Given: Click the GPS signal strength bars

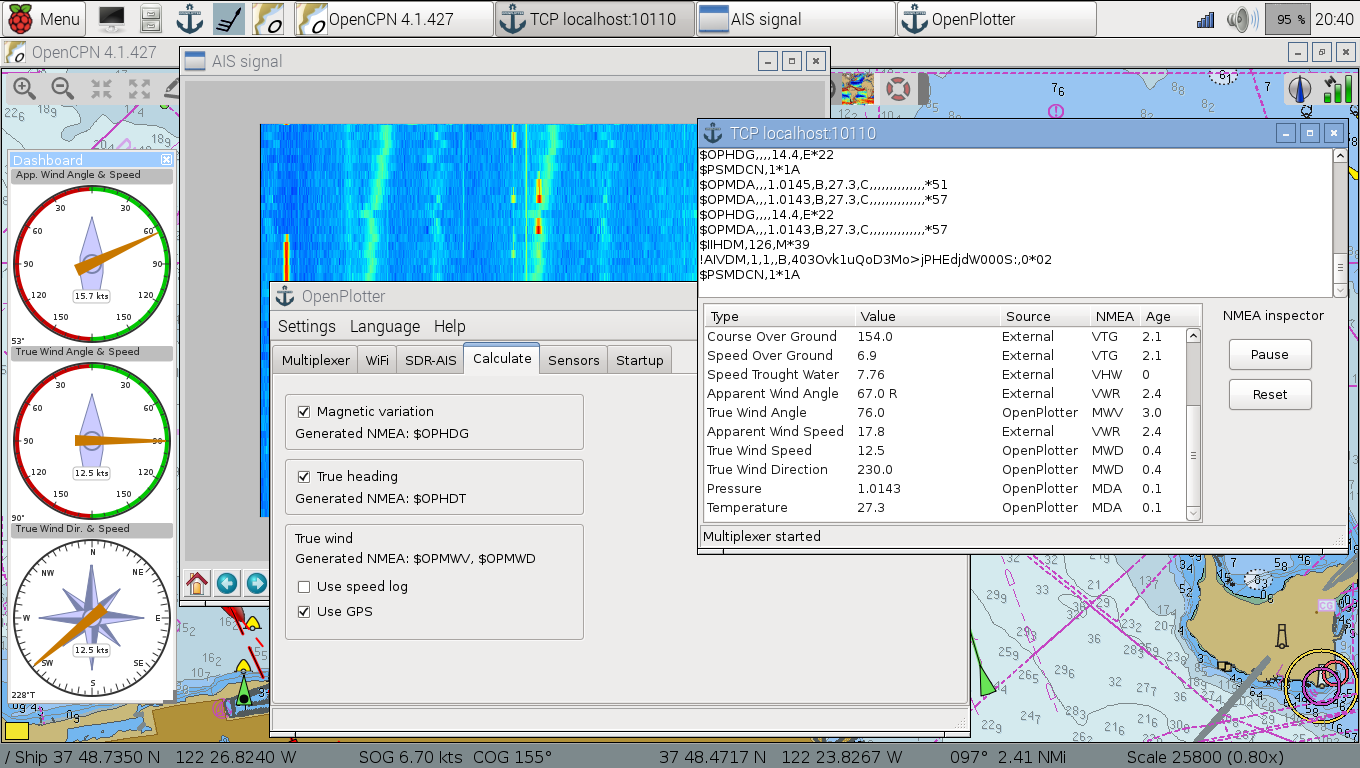Looking at the screenshot, I should coord(1336,89).
